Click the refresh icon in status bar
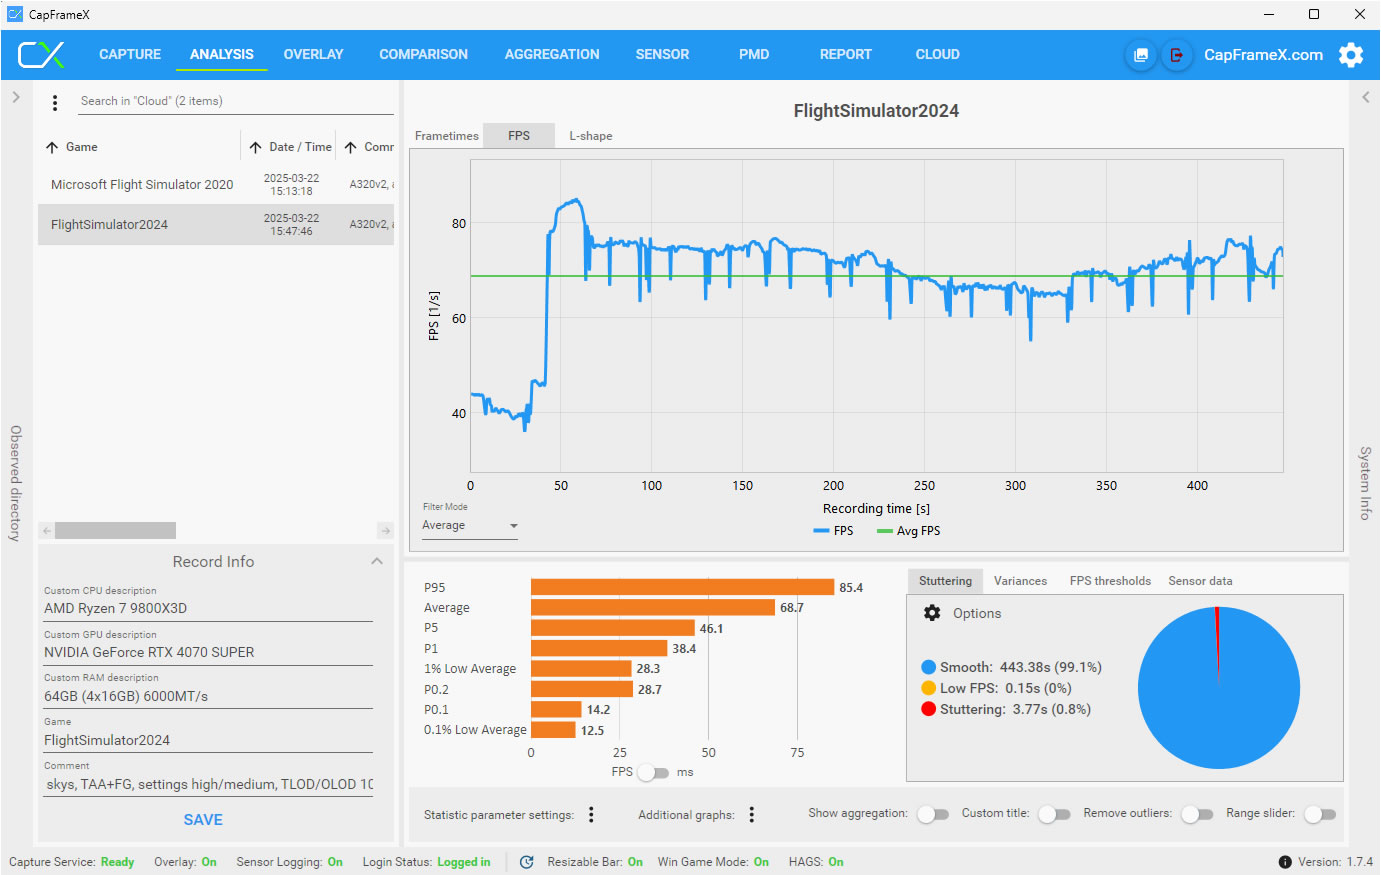1381x875 pixels. 527,862
